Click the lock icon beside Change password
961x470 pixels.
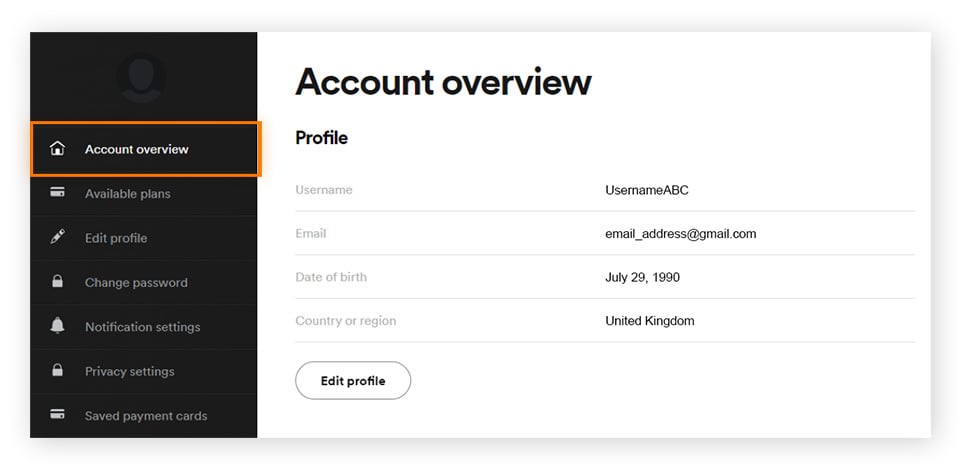(x=57, y=281)
